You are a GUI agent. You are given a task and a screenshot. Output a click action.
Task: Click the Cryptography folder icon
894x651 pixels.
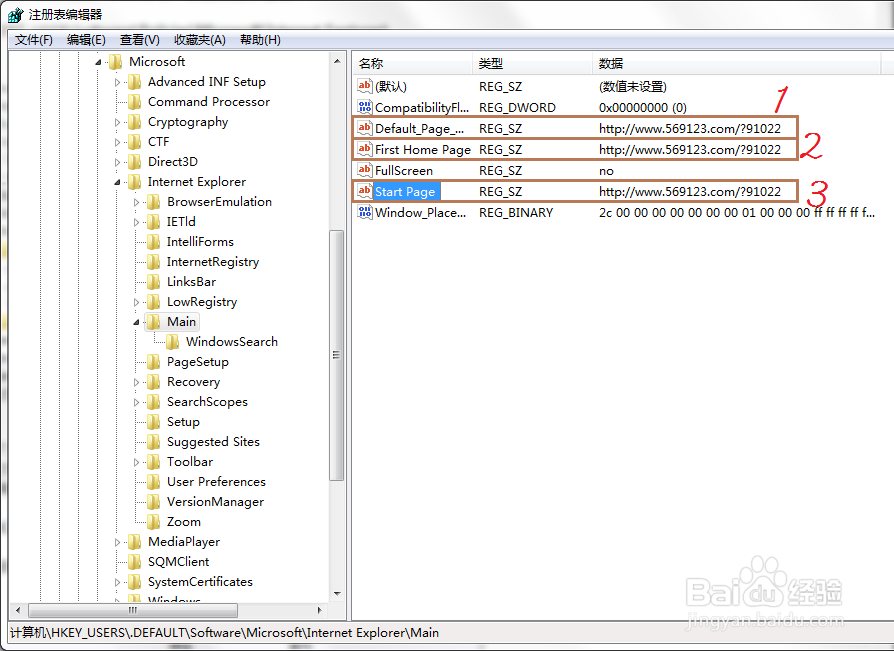click(135, 122)
